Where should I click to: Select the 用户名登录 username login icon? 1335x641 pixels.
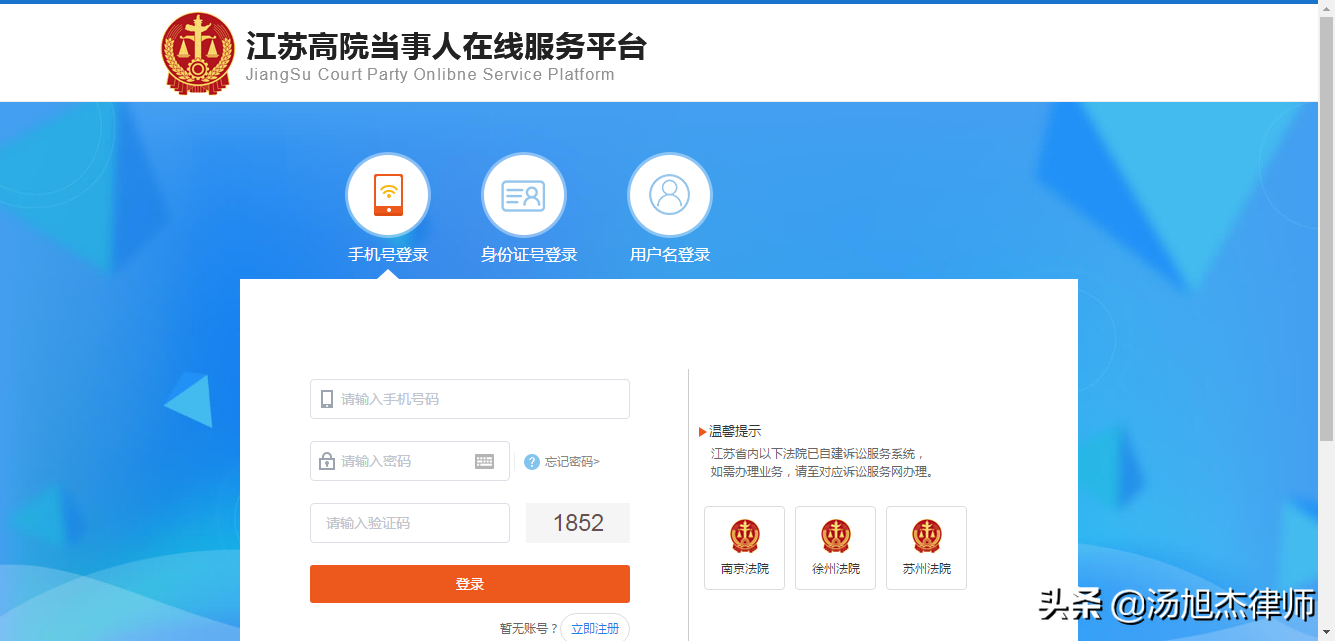669,194
